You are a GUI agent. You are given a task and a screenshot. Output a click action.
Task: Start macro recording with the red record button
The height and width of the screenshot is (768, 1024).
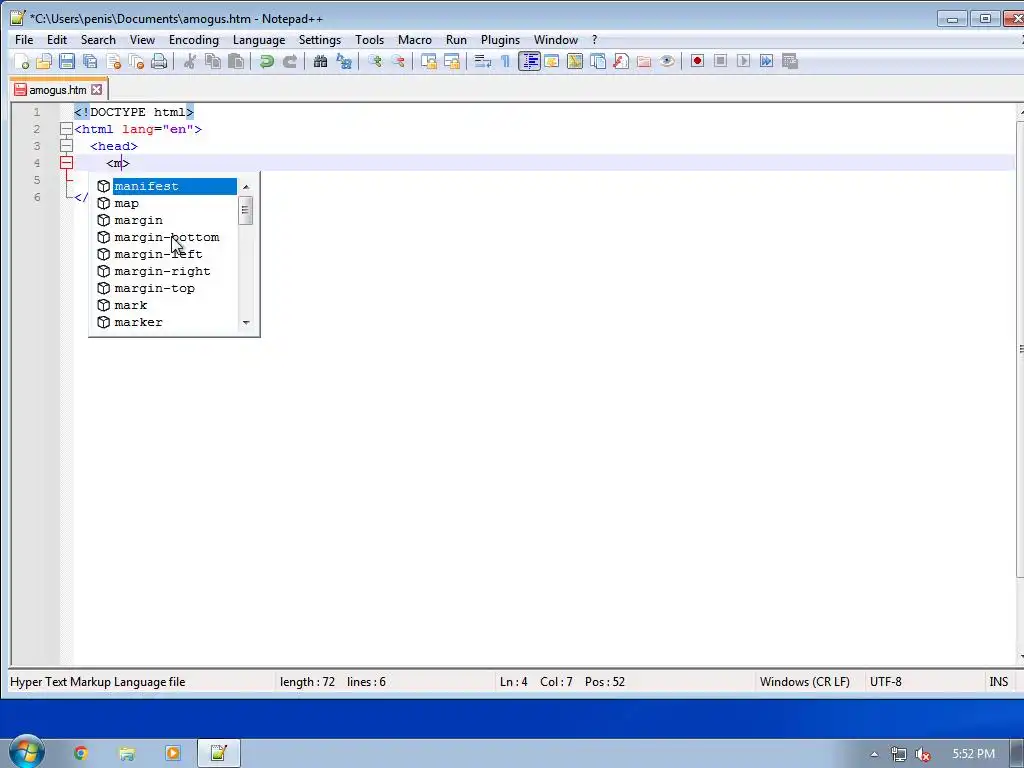point(697,61)
